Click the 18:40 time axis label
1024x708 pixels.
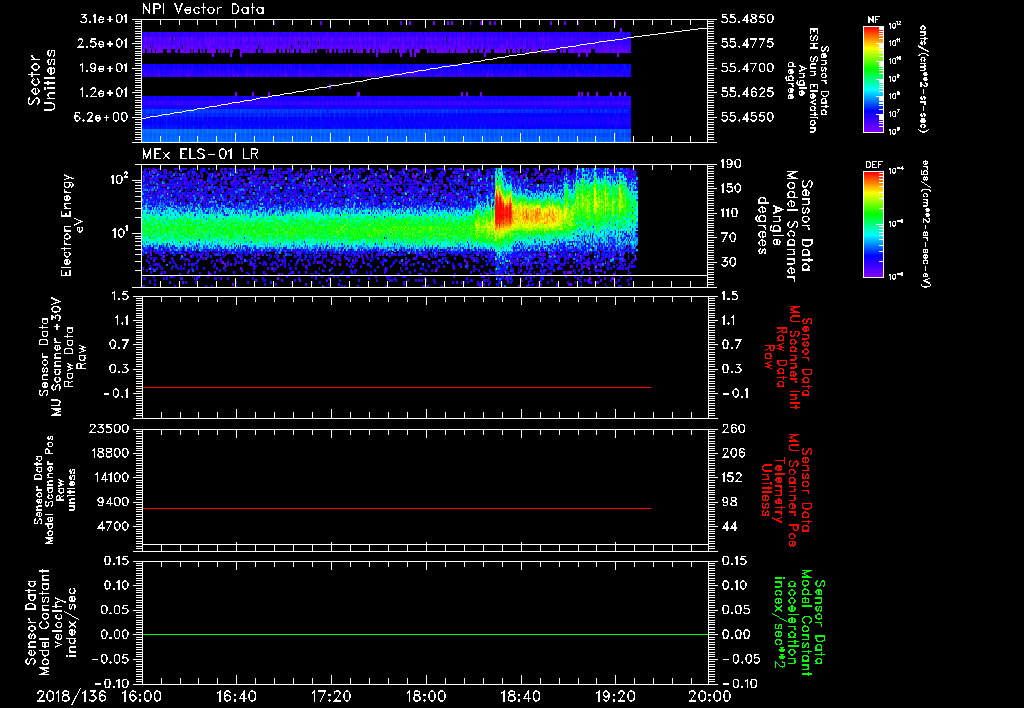(x=520, y=696)
